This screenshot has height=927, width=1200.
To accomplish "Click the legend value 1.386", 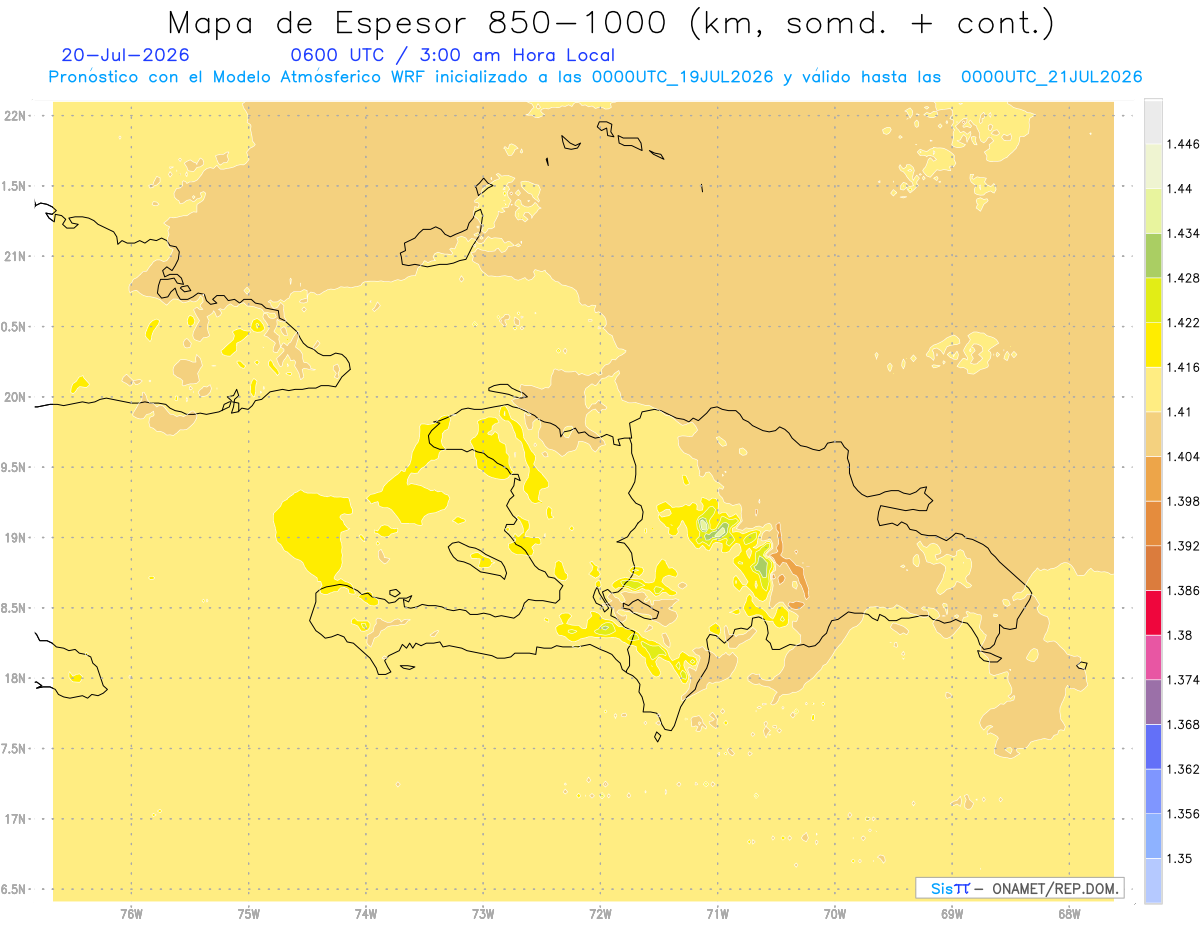I will pos(1183,590).
